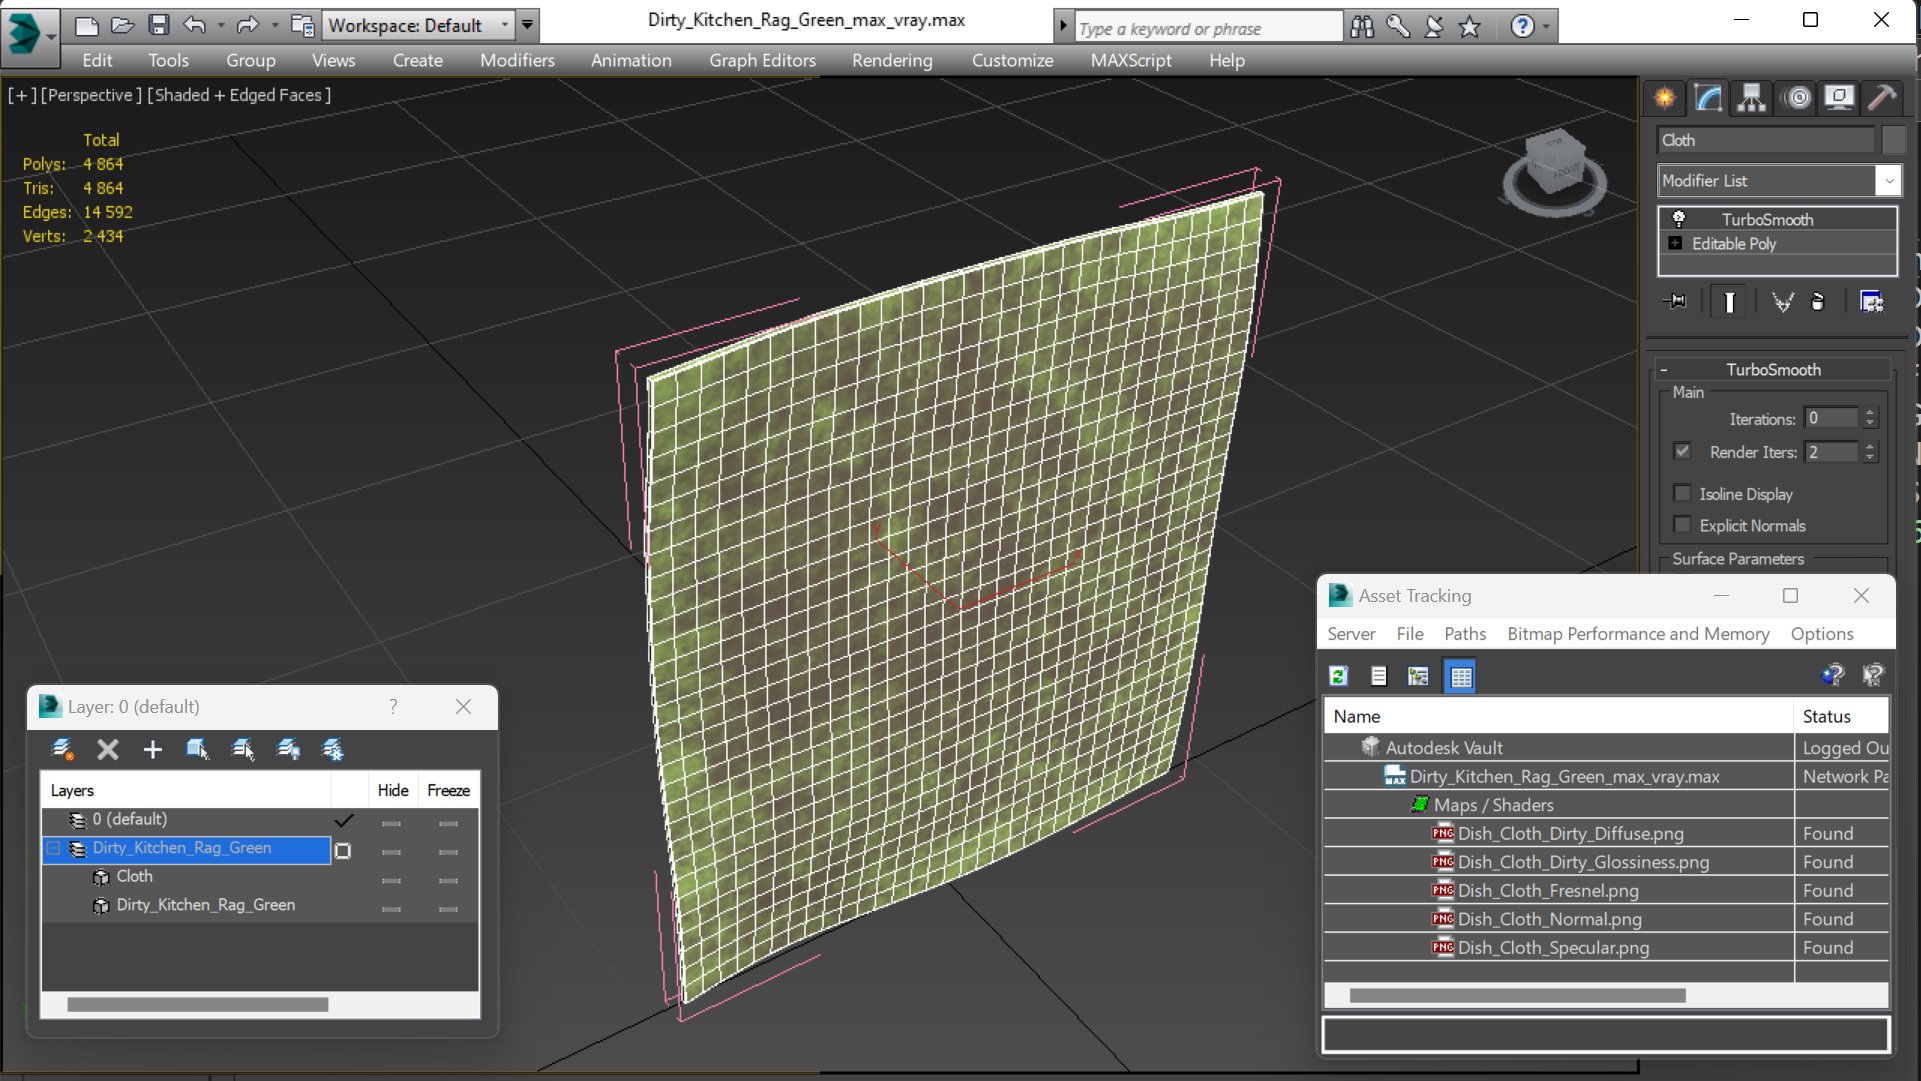The image size is (1921, 1081).
Task: Open the Modifiers menu
Action: coord(517,60)
